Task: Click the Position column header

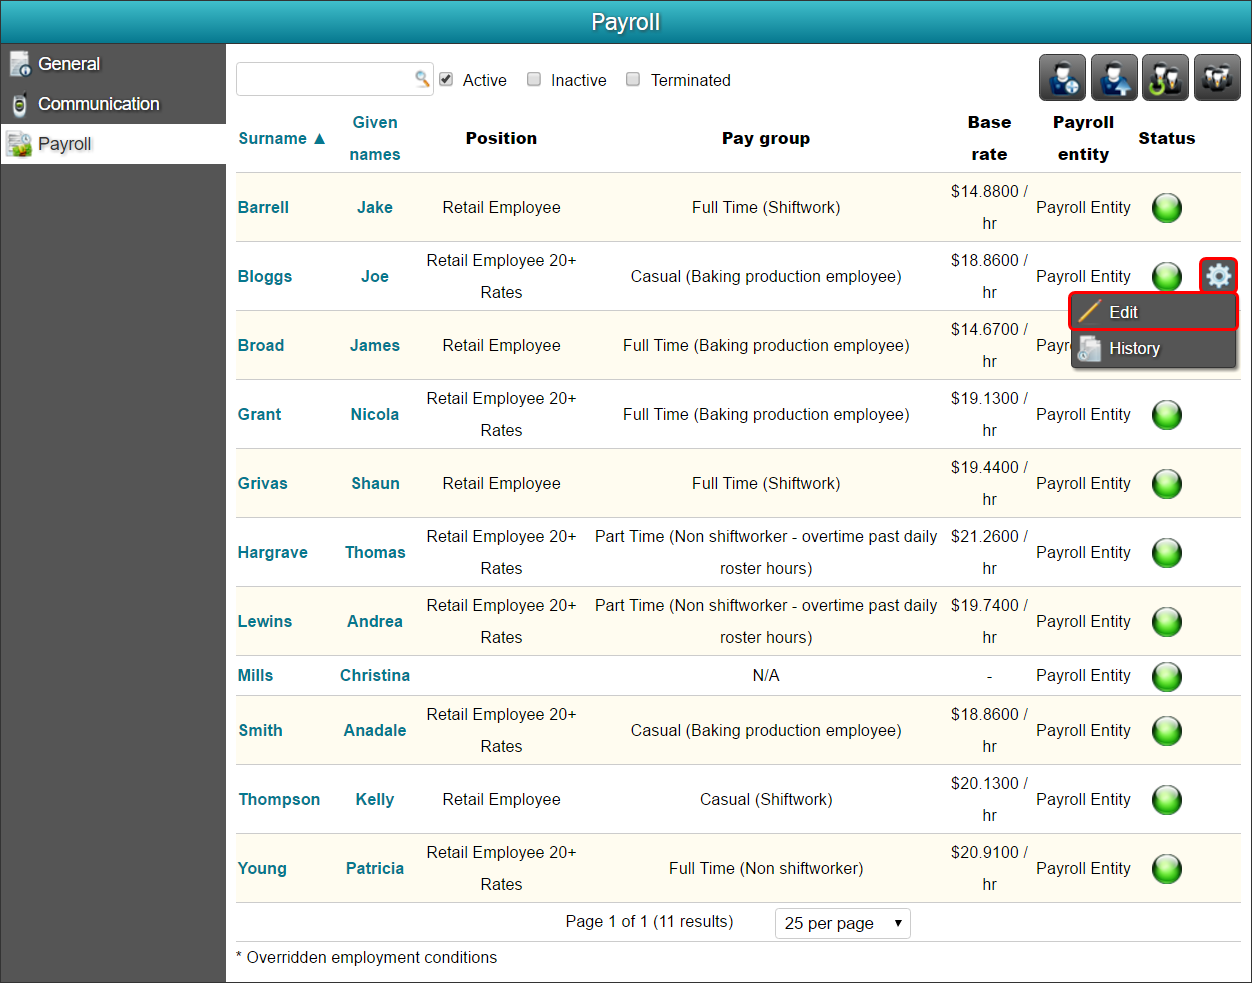Action: (x=501, y=138)
